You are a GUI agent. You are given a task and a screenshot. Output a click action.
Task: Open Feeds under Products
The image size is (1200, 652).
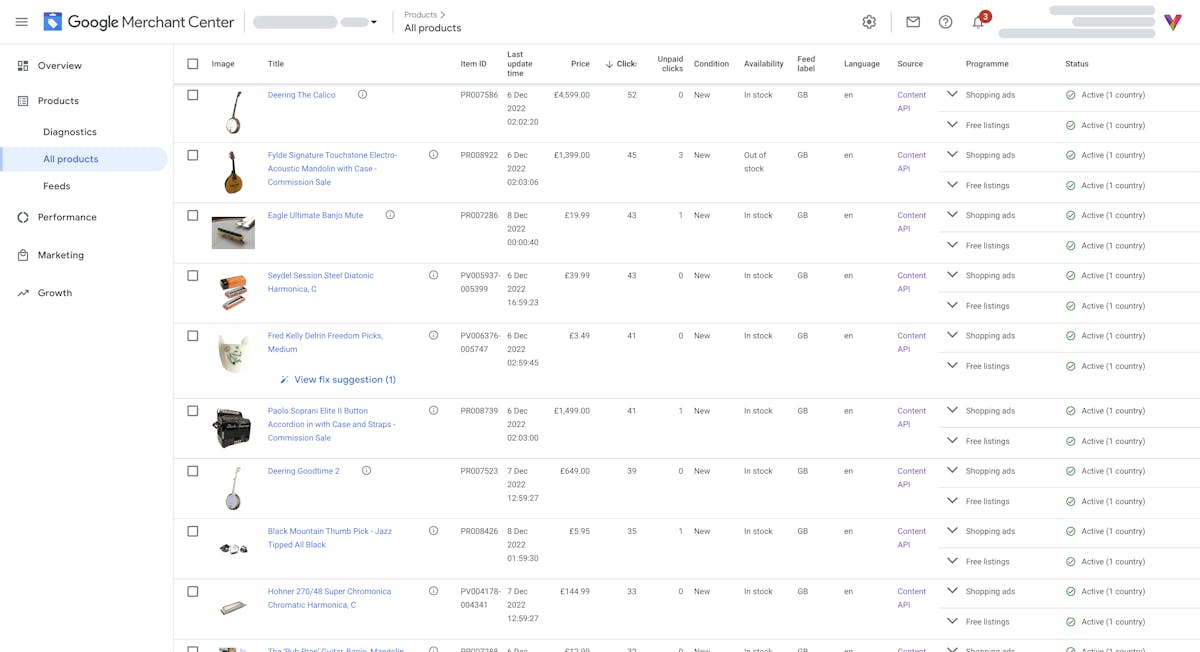click(x=57, y=186)
